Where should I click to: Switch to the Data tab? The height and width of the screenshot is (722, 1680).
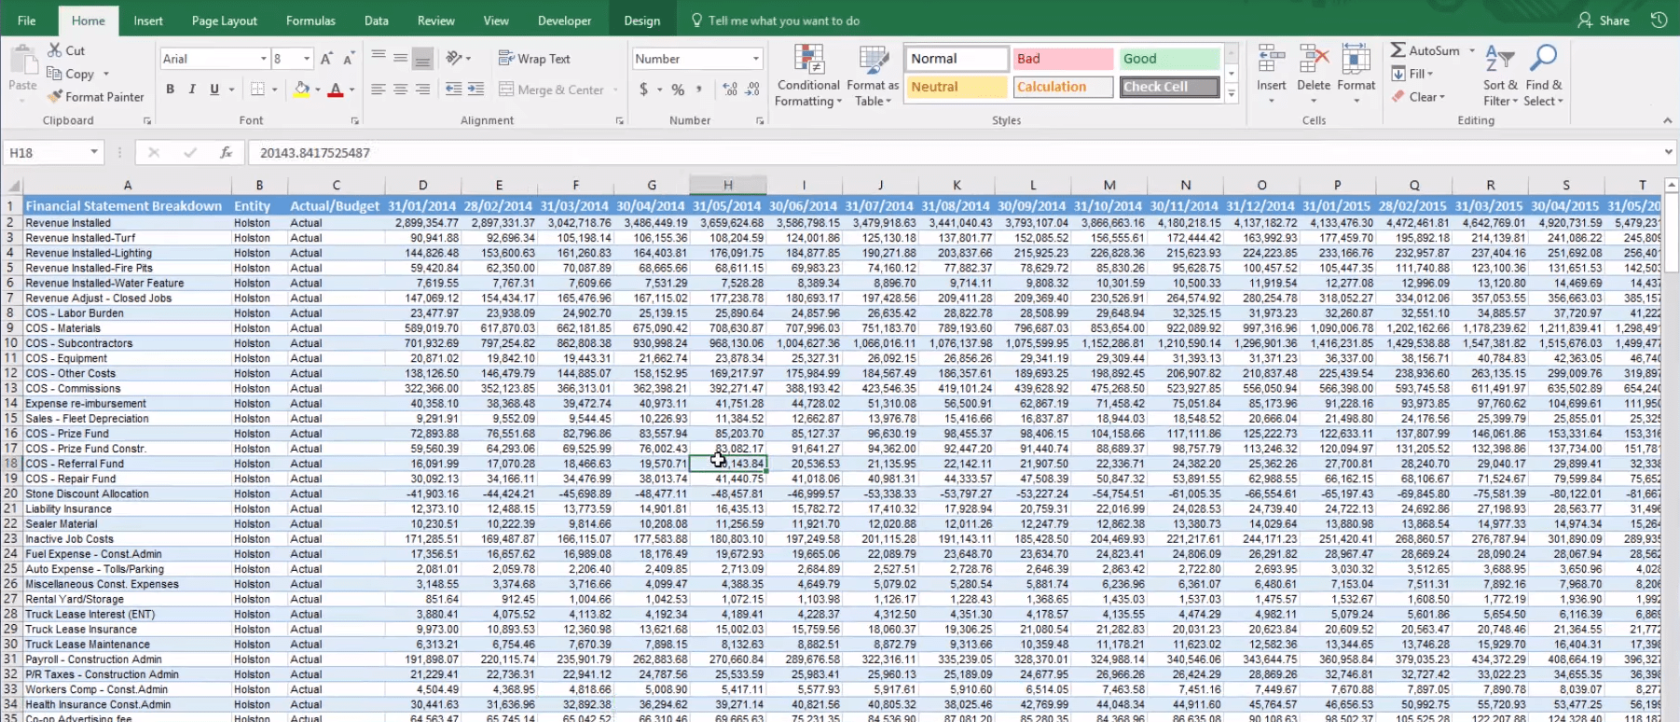(376, 20)
